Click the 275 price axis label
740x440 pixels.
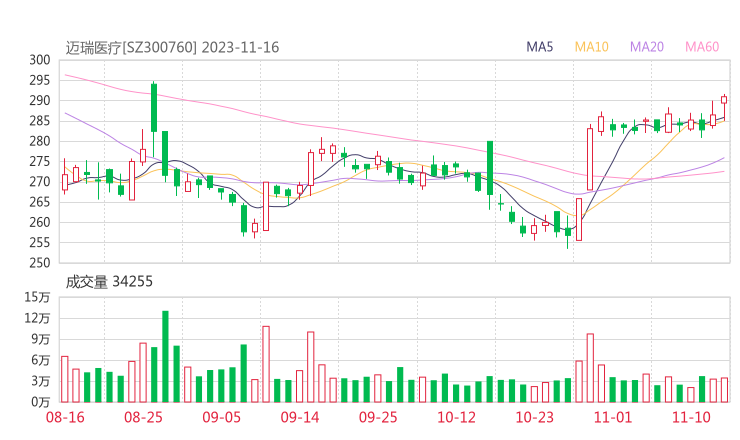(40, 161)
